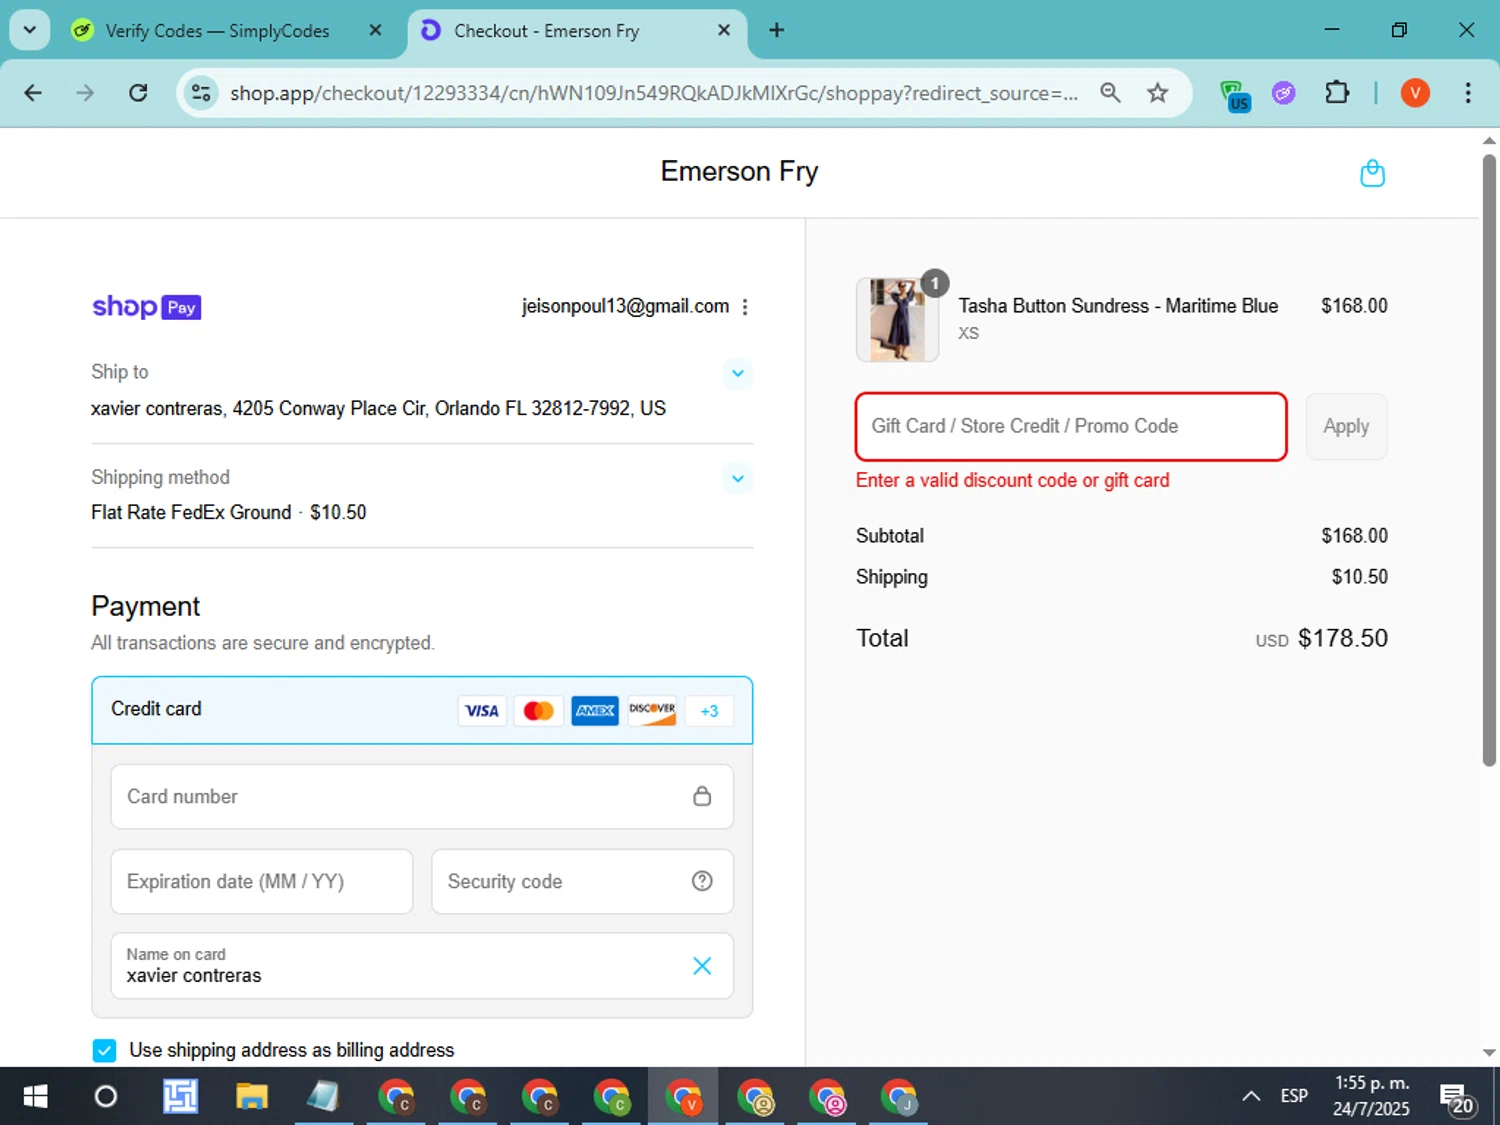
Task: Open the Chrome three-dot menu
Action: [1467, 93]
